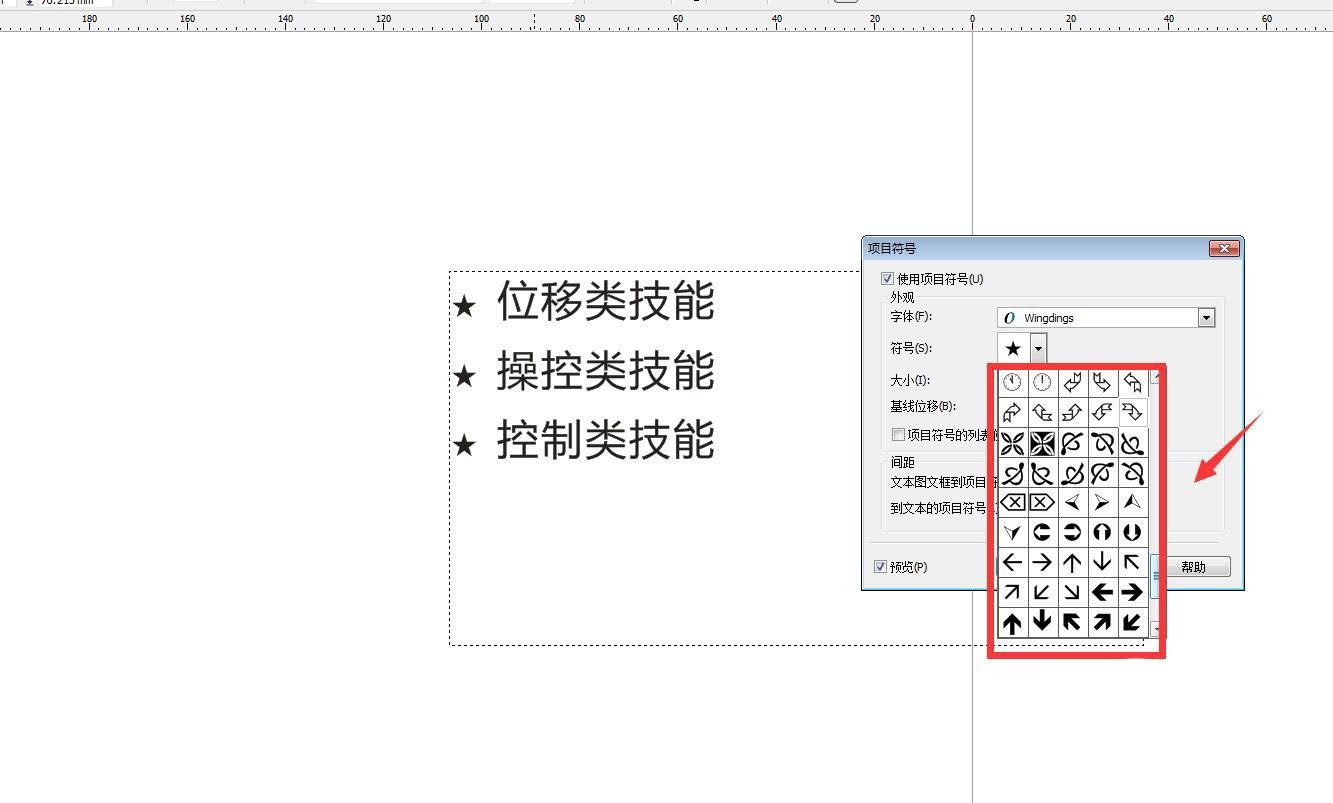
Task: Select the right-pointing arrowhead symbol
Action: pos(1102,502)
